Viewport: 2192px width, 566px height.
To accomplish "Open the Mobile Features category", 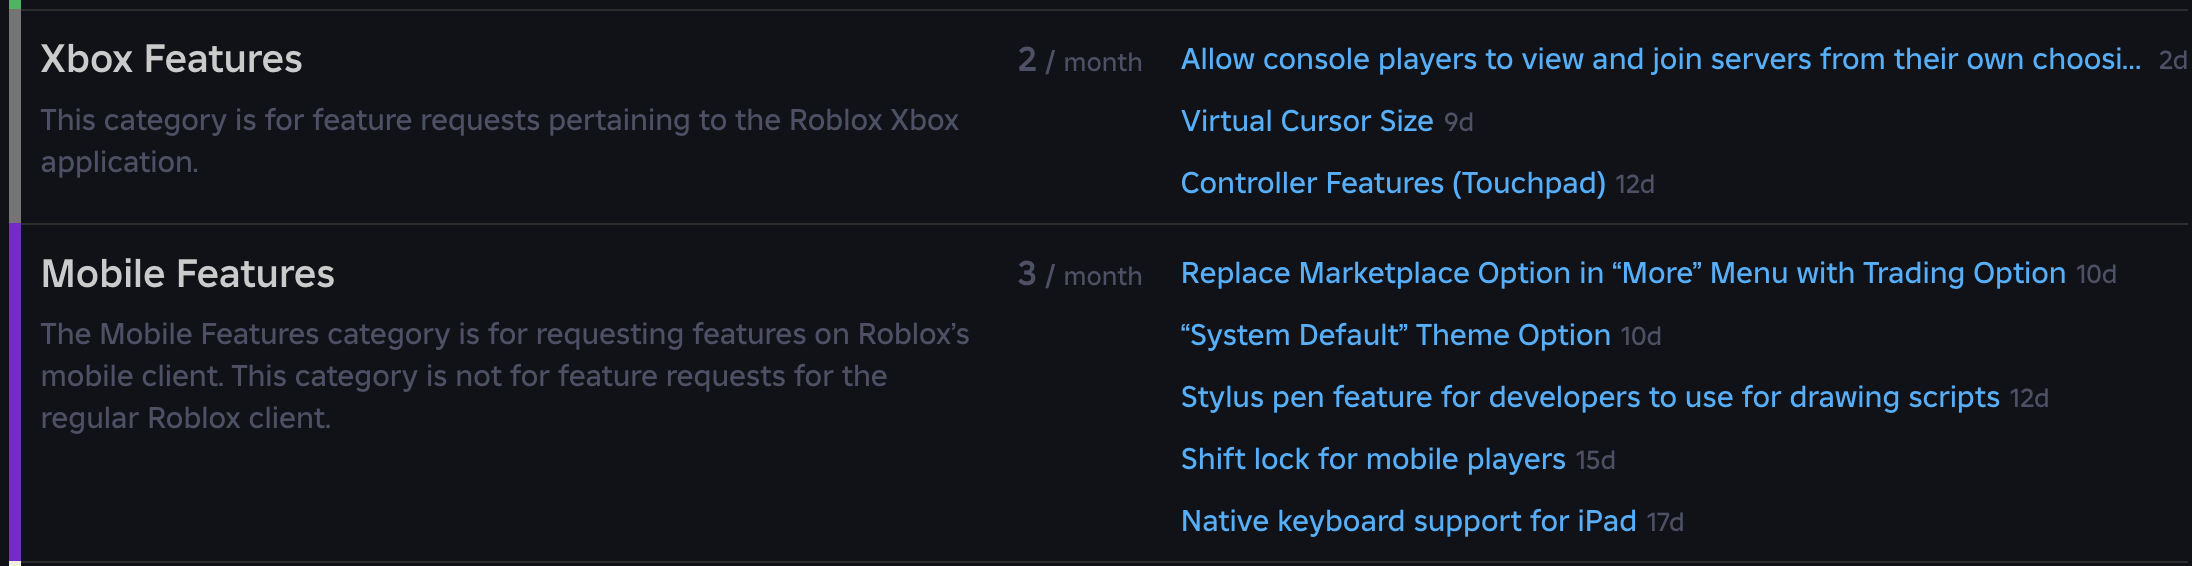I will click(187, 274).
